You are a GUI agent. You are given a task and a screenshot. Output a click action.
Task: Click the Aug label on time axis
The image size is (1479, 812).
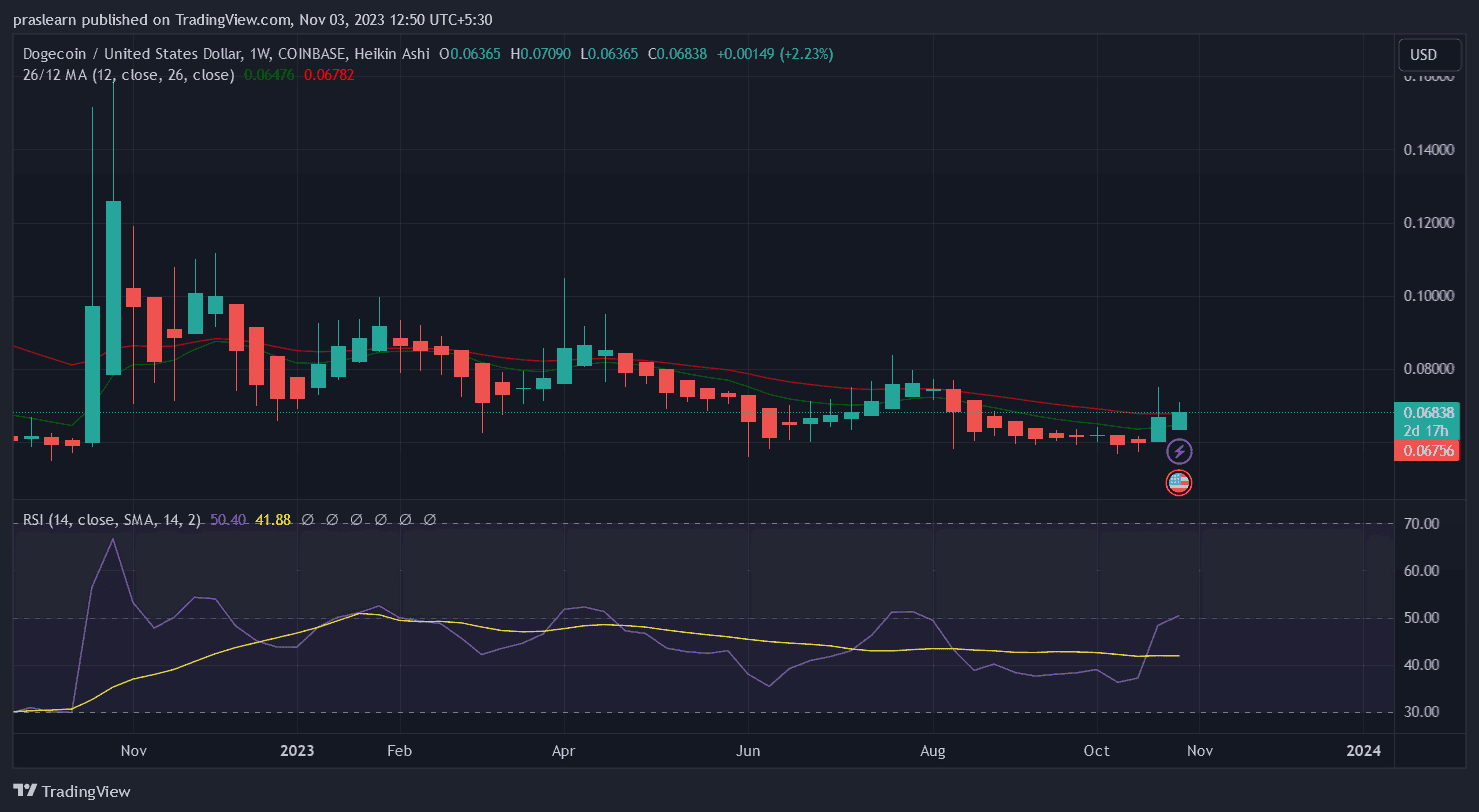click(x=933, y=751)
